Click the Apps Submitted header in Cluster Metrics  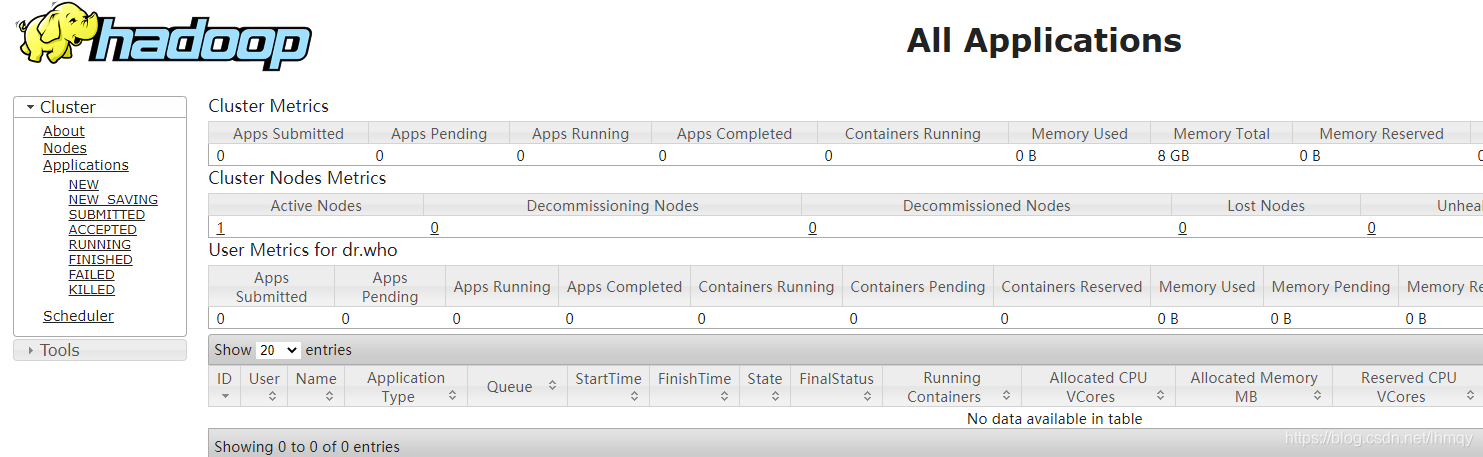[x=288, y=134]
